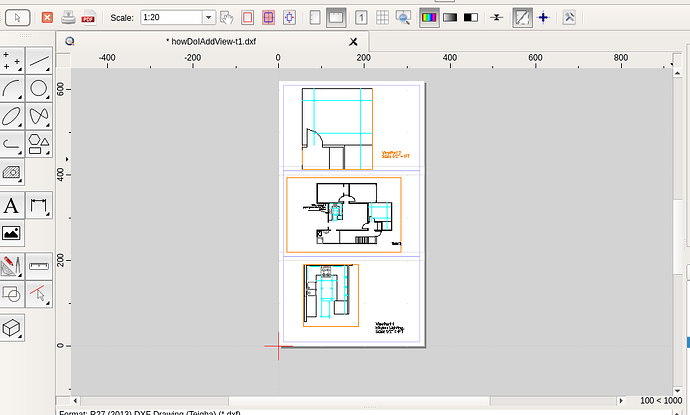Open the Hatch tools

[x=12, y=172]
